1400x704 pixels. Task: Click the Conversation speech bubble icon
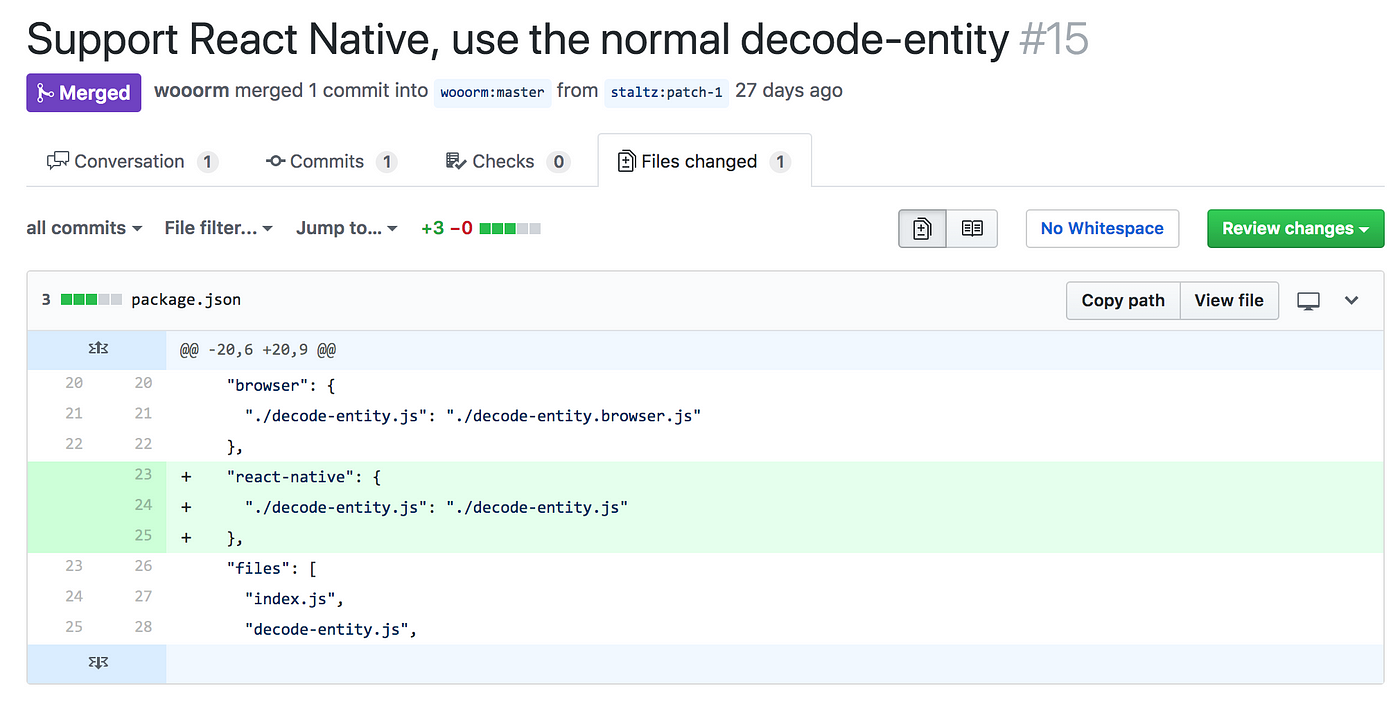coord(58,161)
